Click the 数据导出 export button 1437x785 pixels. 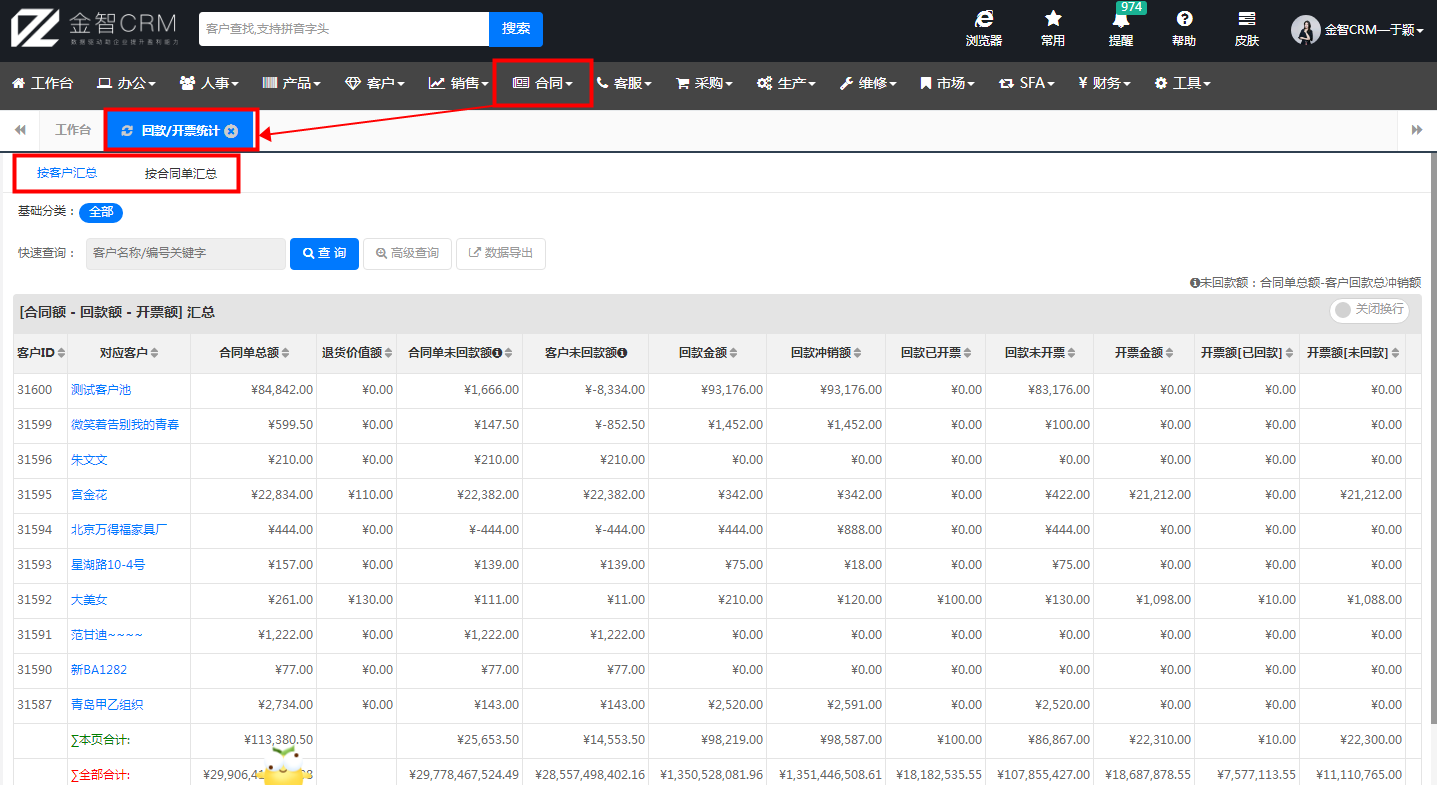click(x=500, y=254)
